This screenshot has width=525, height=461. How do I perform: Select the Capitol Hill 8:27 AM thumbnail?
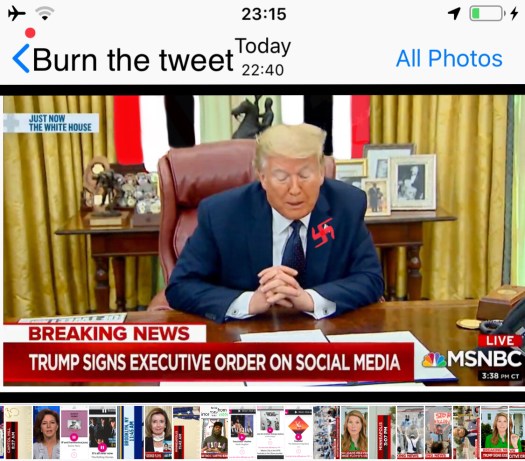[x=18, y=432]
